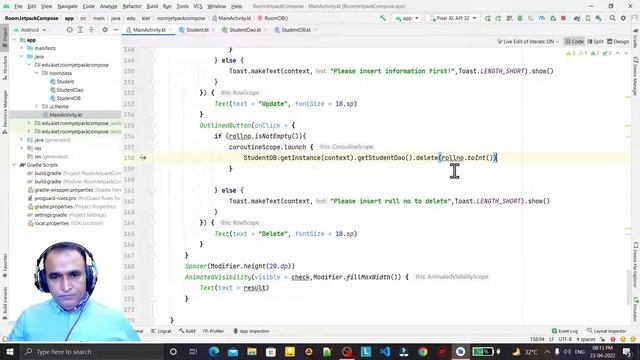Open the App Inspection tool window

(251, 331)
